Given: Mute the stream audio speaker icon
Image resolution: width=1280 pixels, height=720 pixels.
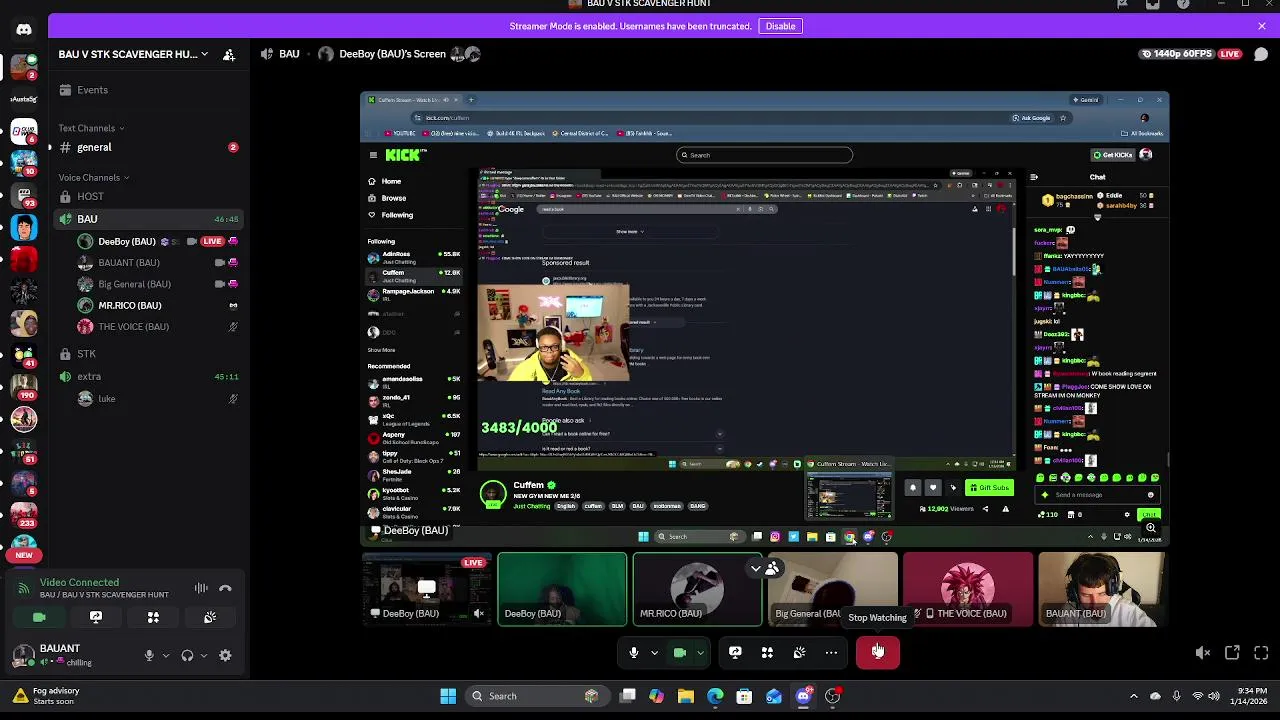Looking at the screenshot, I should coord(1203,653).
